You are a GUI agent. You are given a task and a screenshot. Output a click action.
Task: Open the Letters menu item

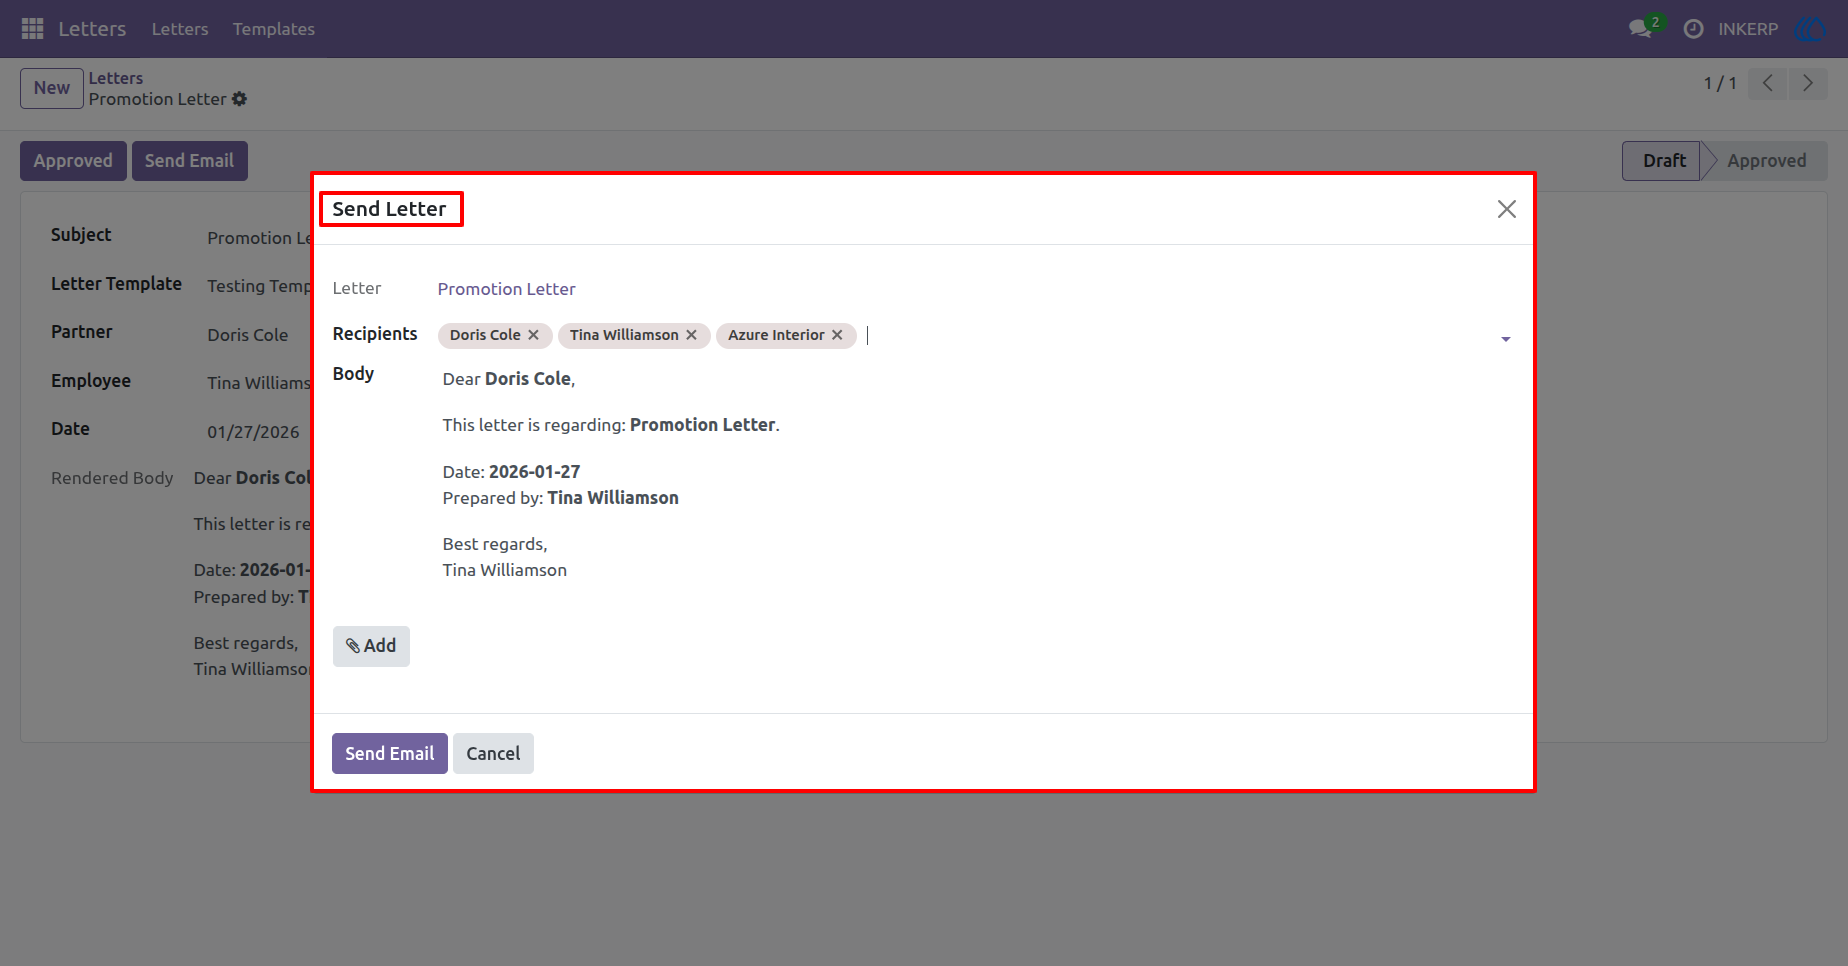point(180,29)
